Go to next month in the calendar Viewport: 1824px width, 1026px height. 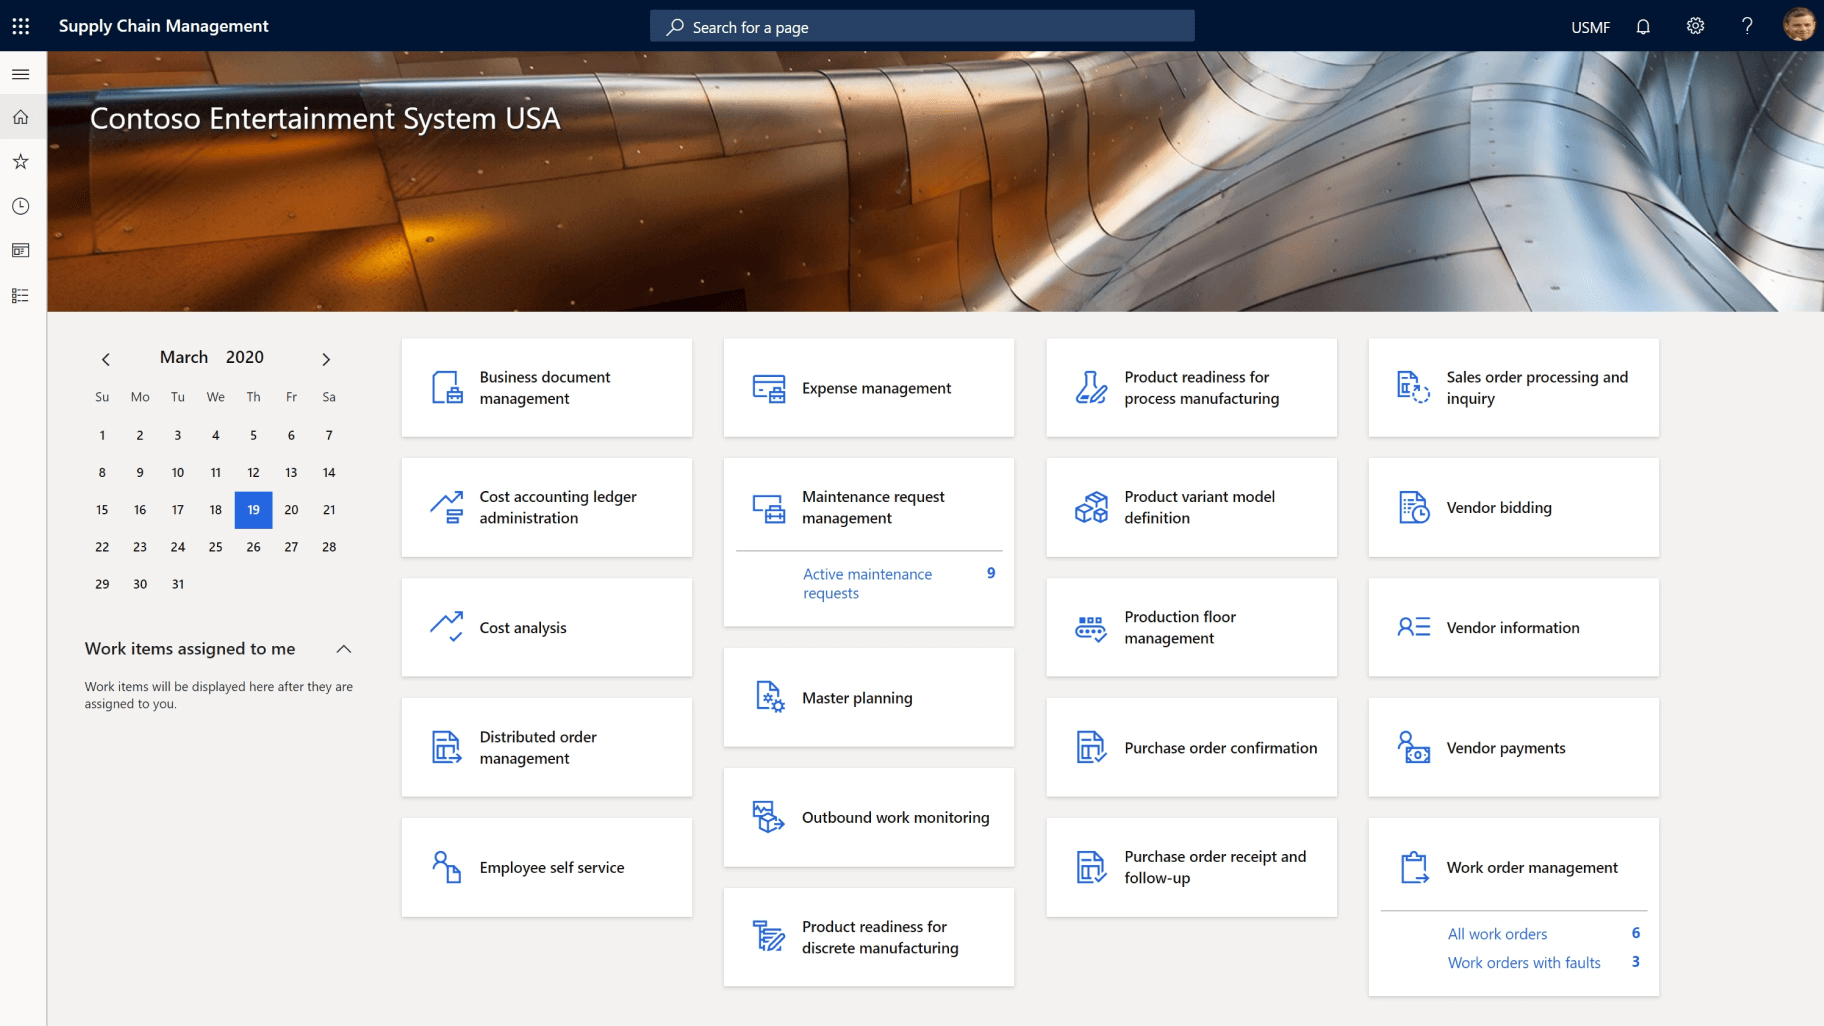326,358
